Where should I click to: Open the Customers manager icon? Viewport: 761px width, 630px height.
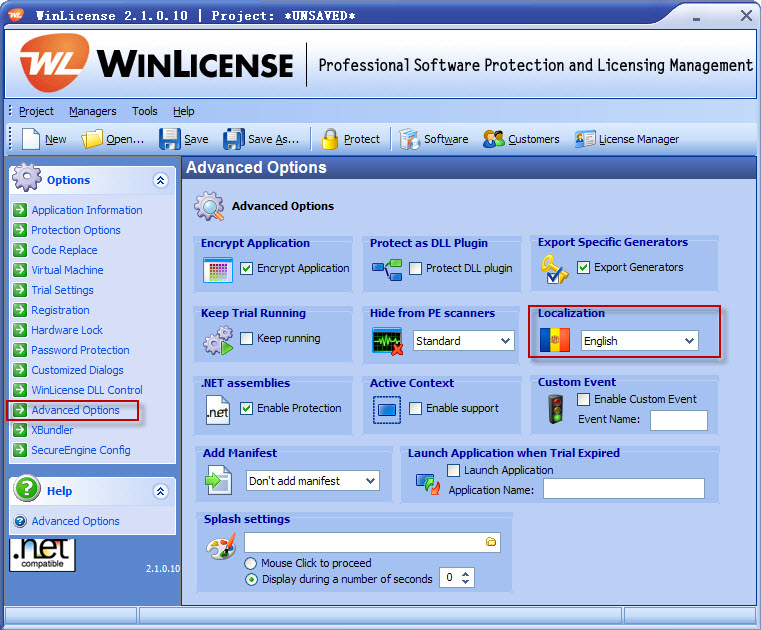(493, 139)
